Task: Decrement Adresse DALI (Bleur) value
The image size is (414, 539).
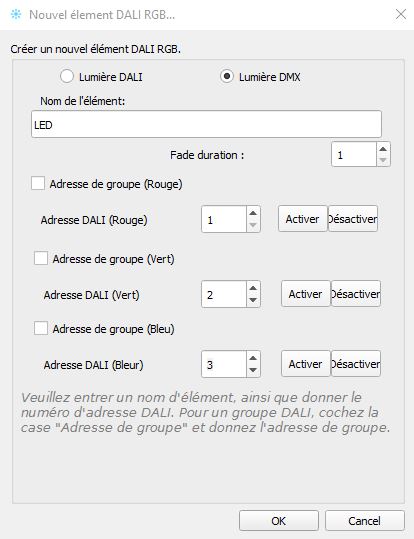Action: click(253, 370)
